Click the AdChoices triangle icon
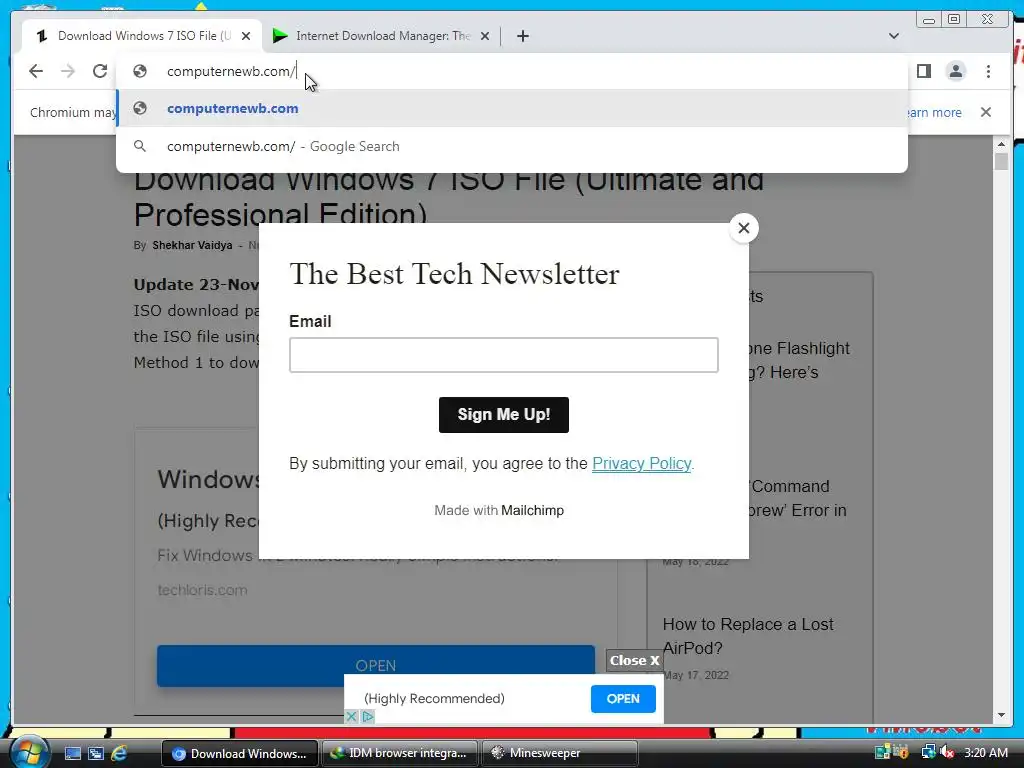This screenshot has height=768, width=1024. pos(368,716)
